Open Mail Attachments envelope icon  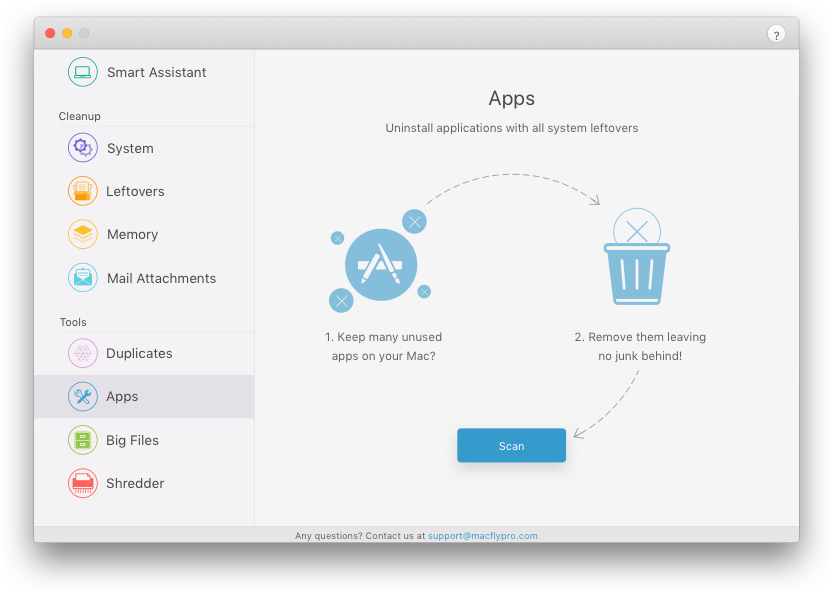click(82, 278)
